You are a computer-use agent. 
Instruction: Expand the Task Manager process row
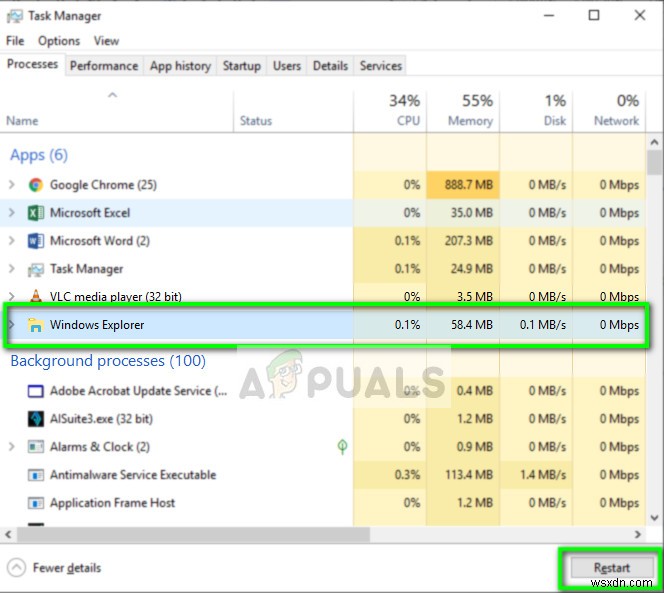tap(12, 269)
